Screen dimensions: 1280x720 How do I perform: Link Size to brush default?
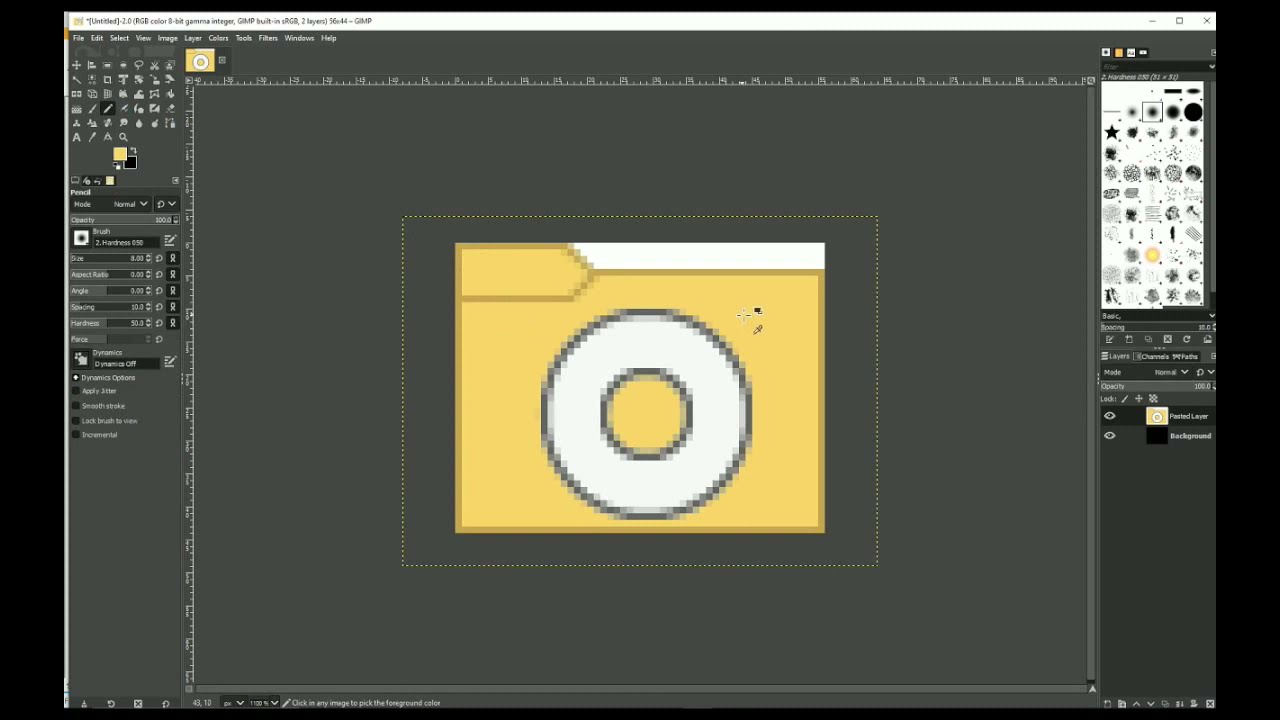(x=172, y=258)
